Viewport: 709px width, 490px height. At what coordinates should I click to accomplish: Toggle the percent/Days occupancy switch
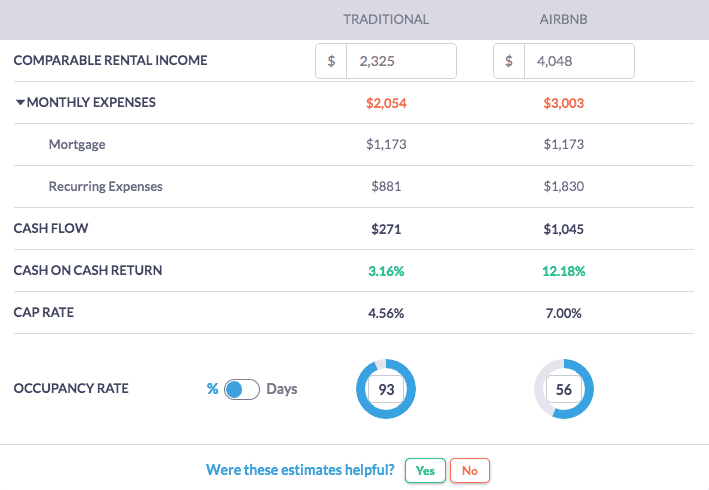(x=242, y=389)
